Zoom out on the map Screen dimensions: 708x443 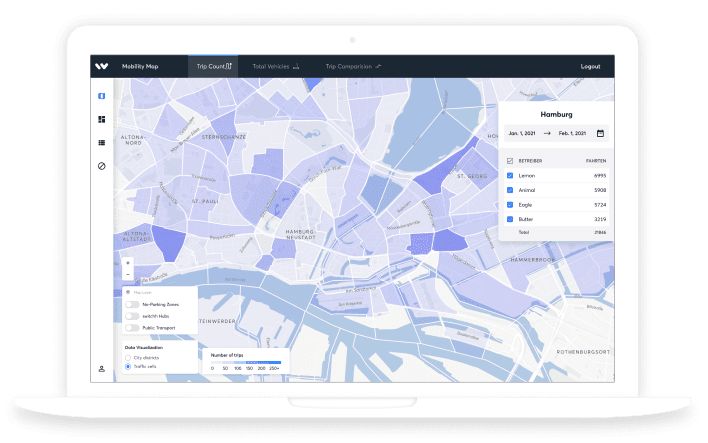tap(128, 274)
